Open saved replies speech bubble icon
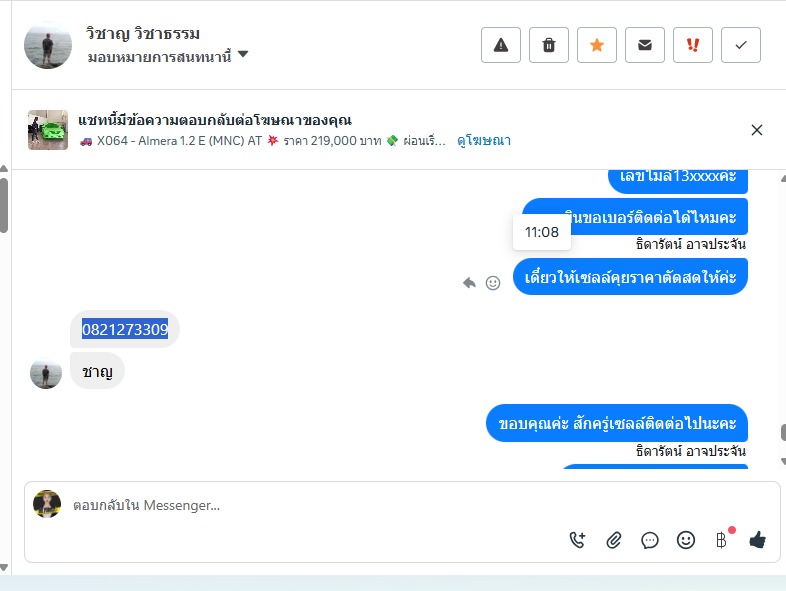The image size is (786, 591). coord(650,540)
